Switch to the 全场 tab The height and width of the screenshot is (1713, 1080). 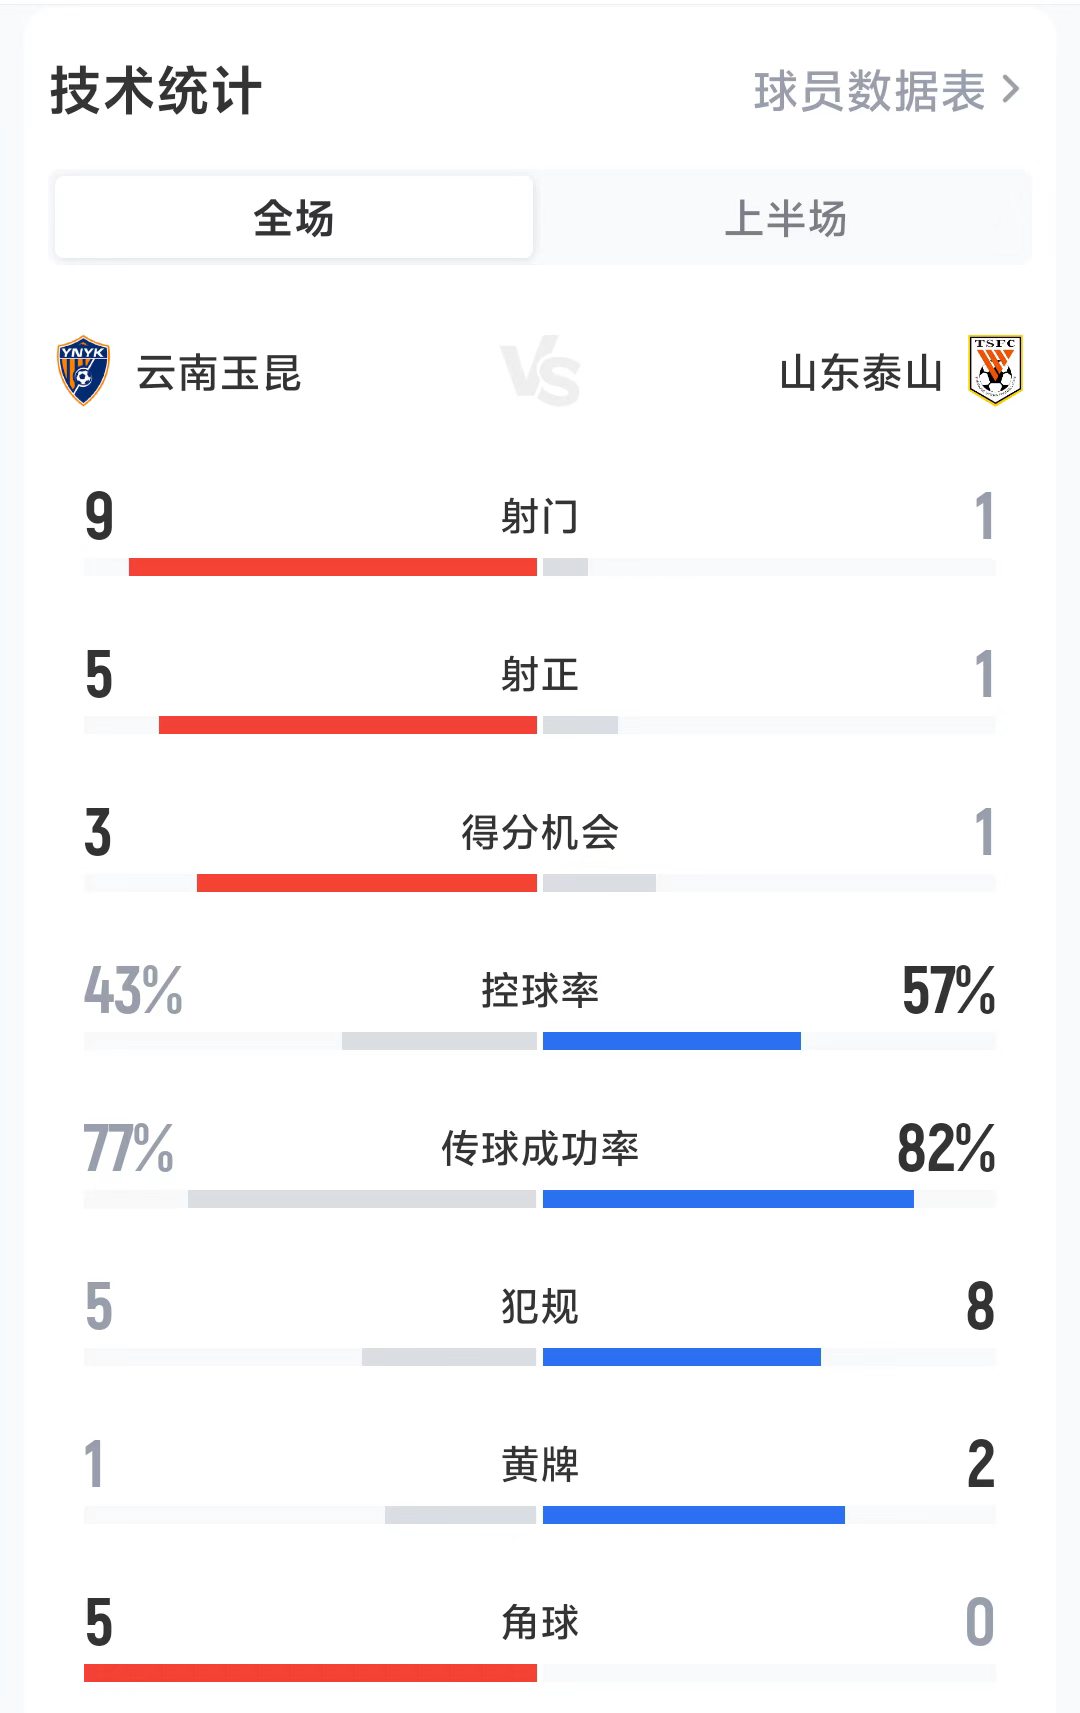point(294,218)
